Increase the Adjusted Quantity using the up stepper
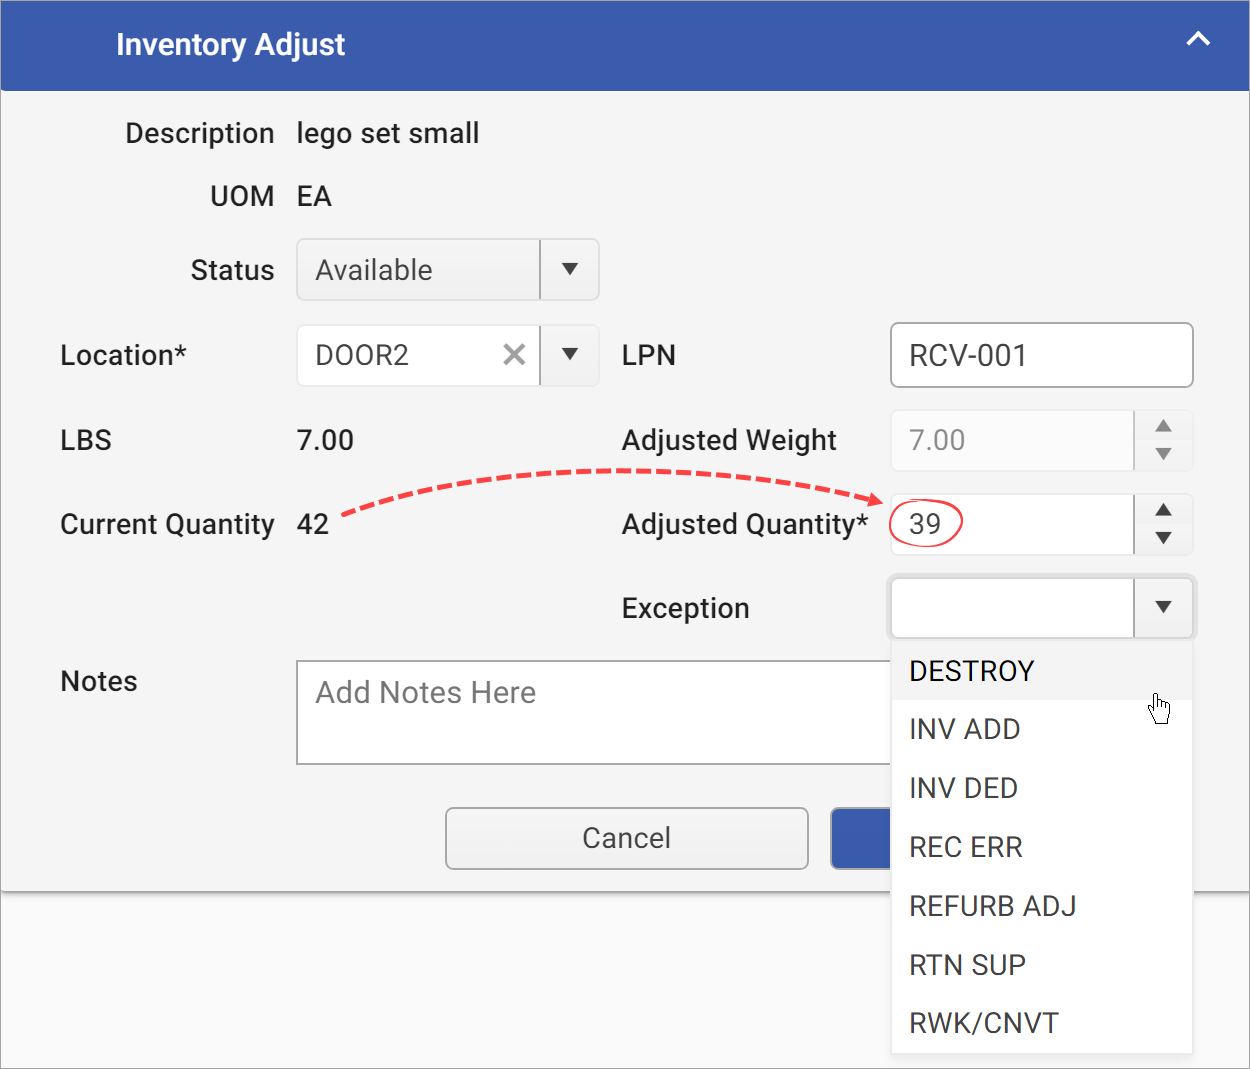The image size is (1250, 1069). coord(1163,508)
